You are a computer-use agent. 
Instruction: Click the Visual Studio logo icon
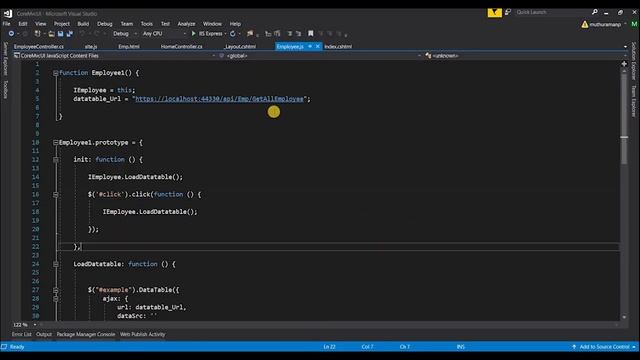[x=7, y=13]
